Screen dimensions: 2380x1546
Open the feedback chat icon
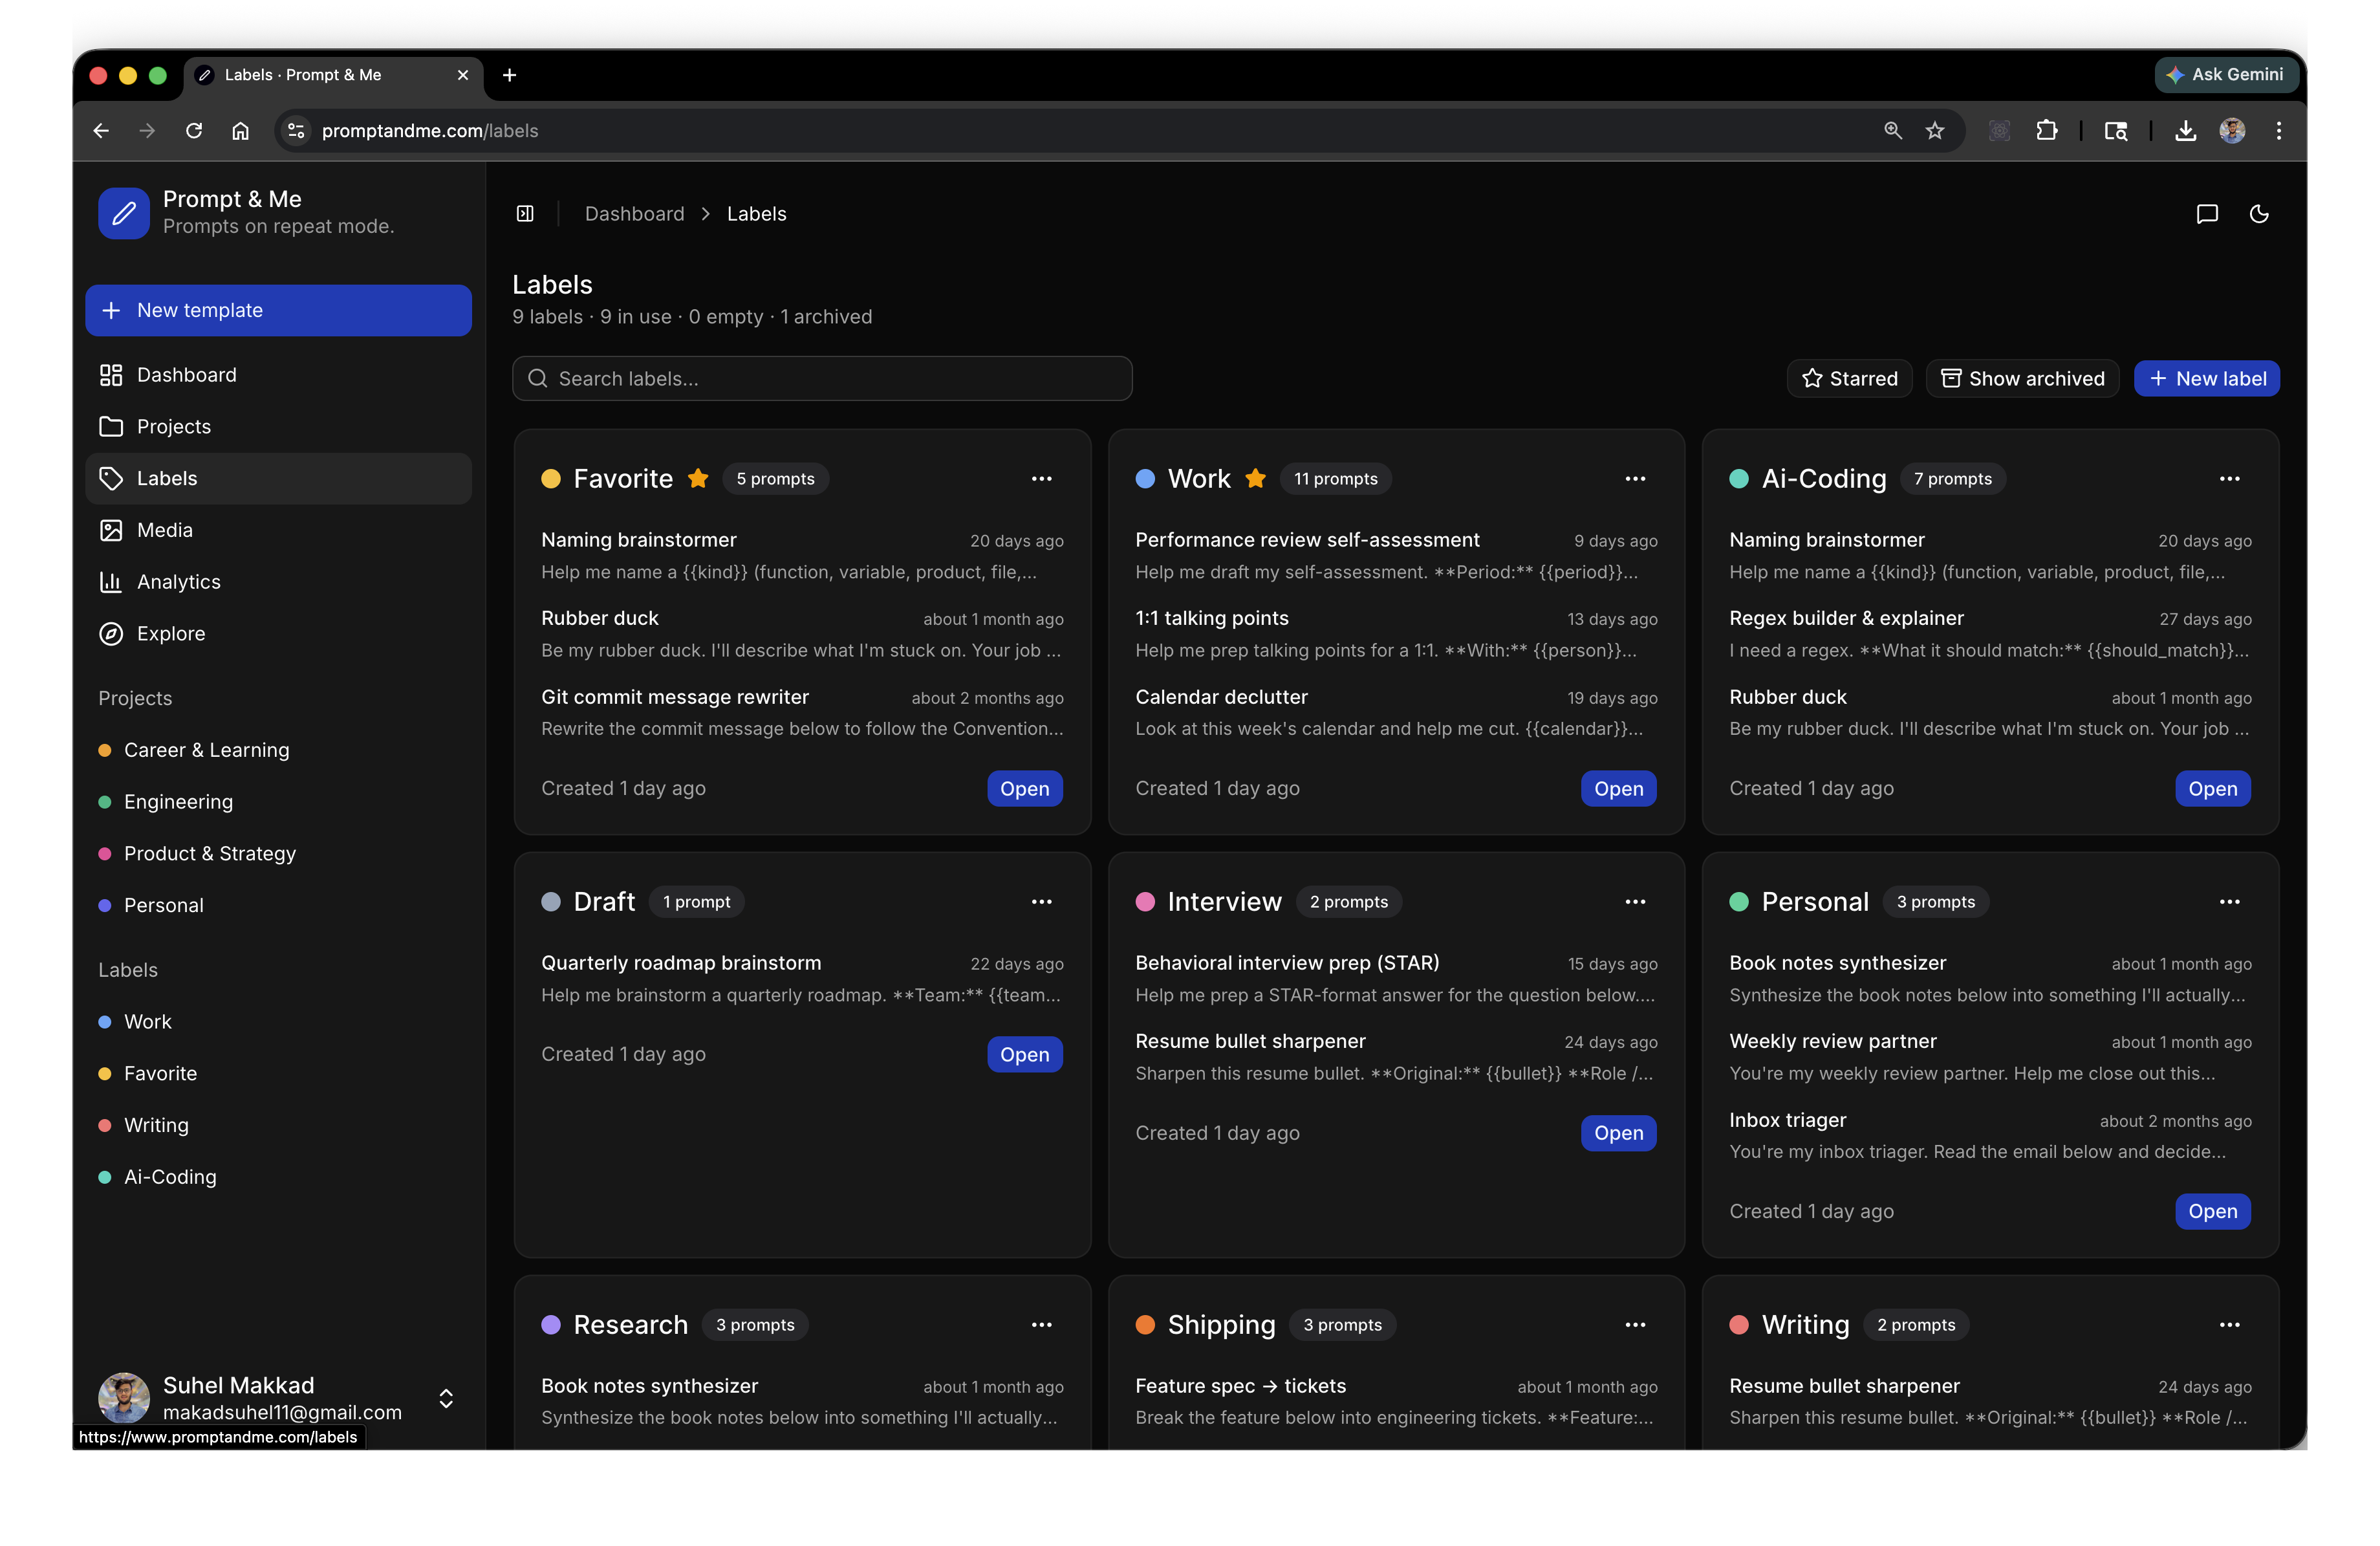pos(2206,214)
